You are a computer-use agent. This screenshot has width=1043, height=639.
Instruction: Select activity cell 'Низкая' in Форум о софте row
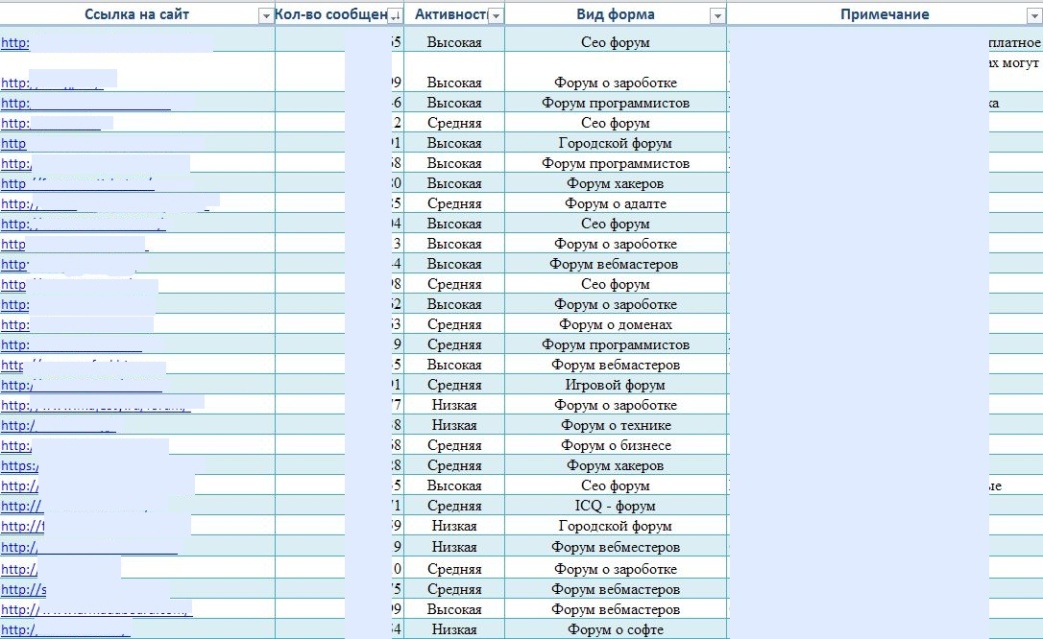point(453,629)
